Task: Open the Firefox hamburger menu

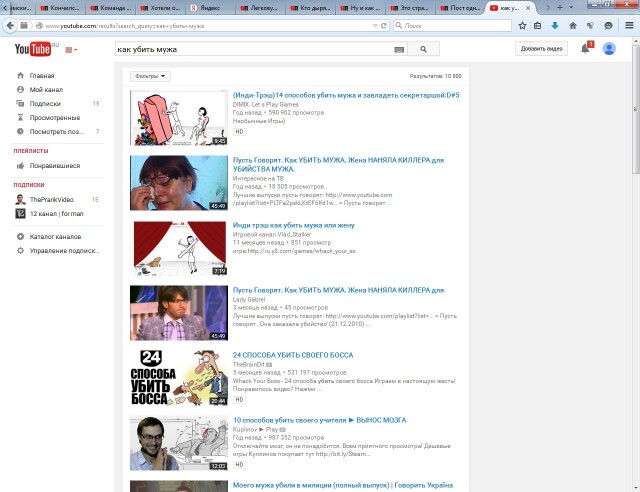Action: (629, 25)
